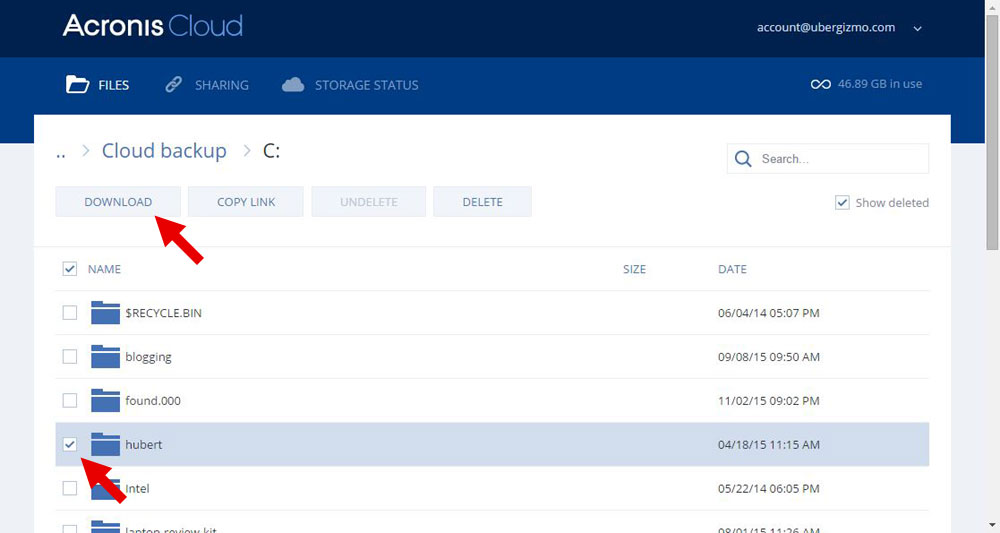Switch to the STORAGE STATUS tab
Viewport: 1000px width, 533px height.
(367, 85)
